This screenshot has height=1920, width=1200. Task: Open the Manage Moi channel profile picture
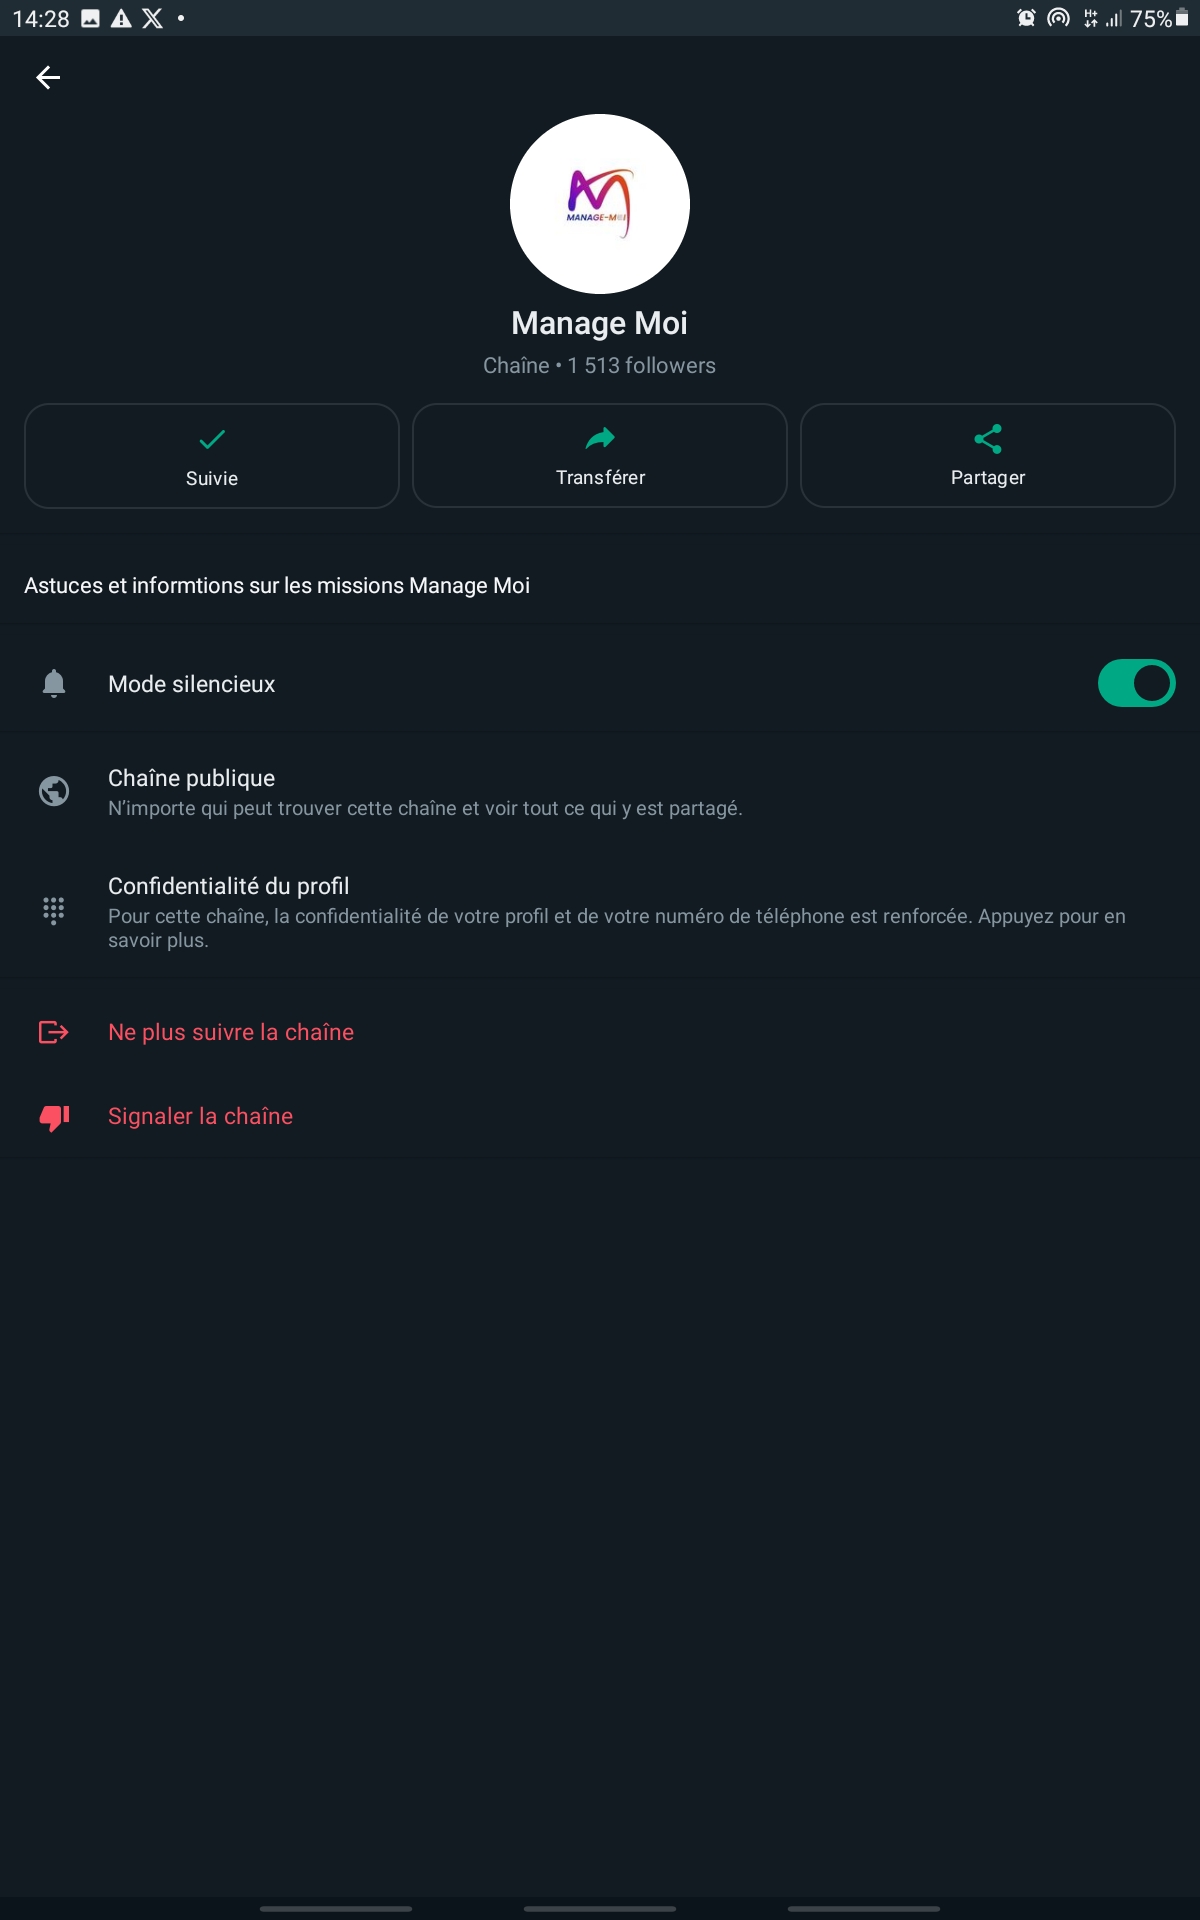(600, 204)
